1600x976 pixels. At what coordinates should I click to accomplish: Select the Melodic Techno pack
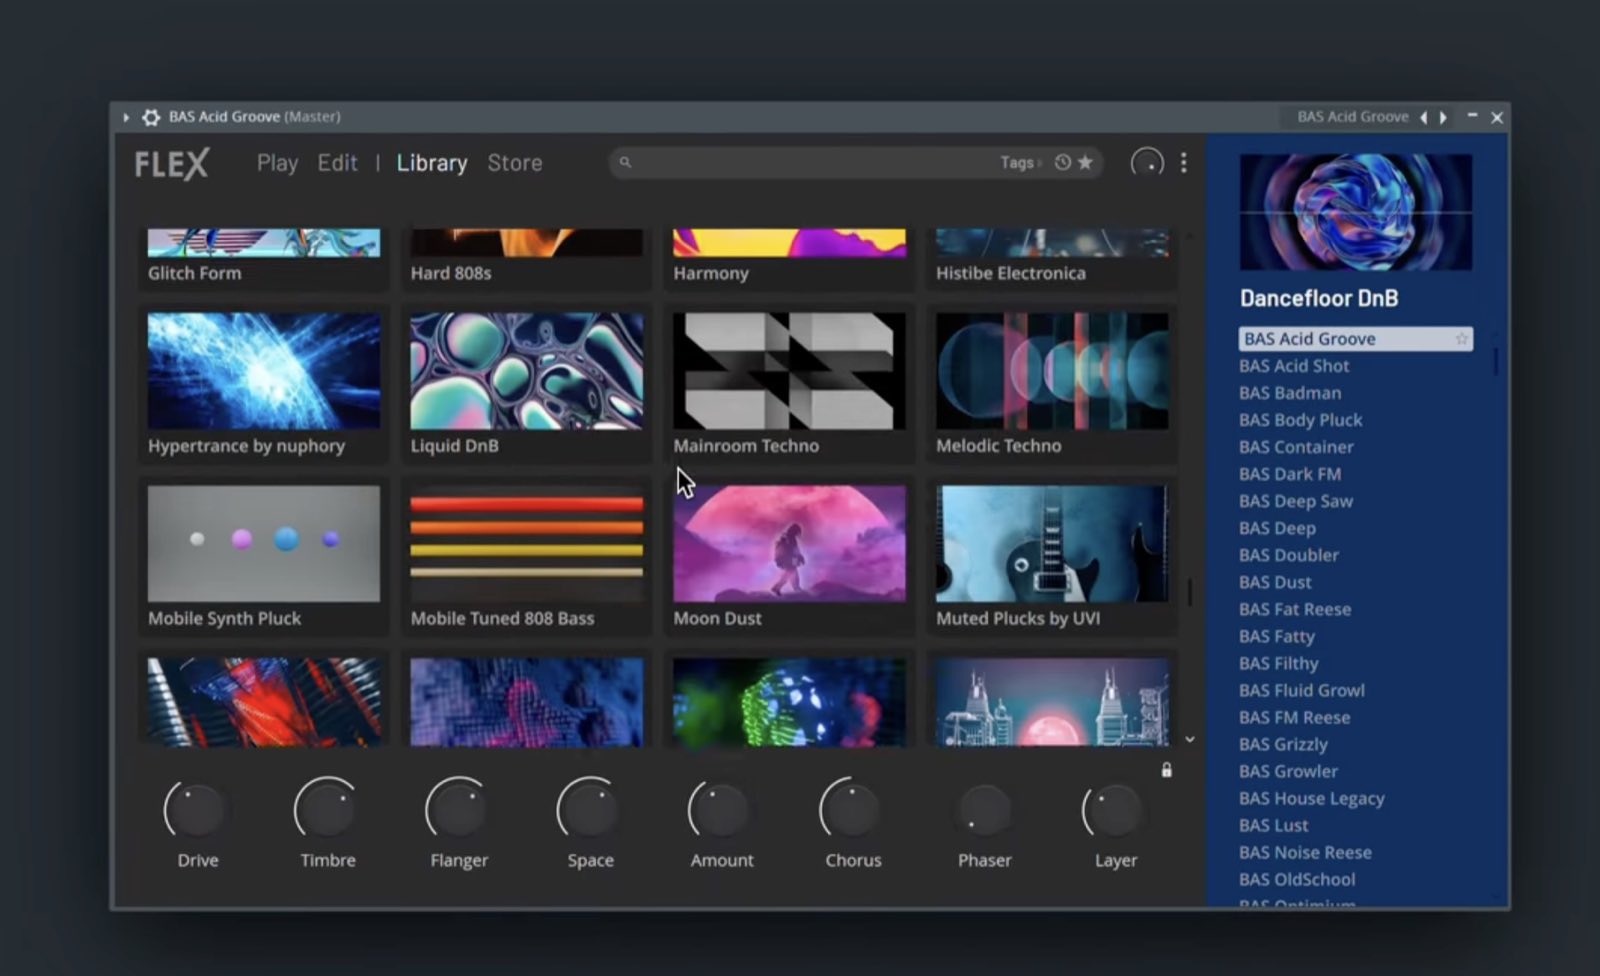[1052, 385]
